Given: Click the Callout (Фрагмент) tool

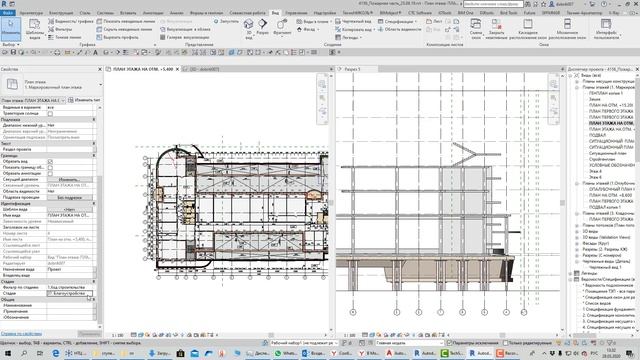Looking at the screenshot, I should 282,28.
